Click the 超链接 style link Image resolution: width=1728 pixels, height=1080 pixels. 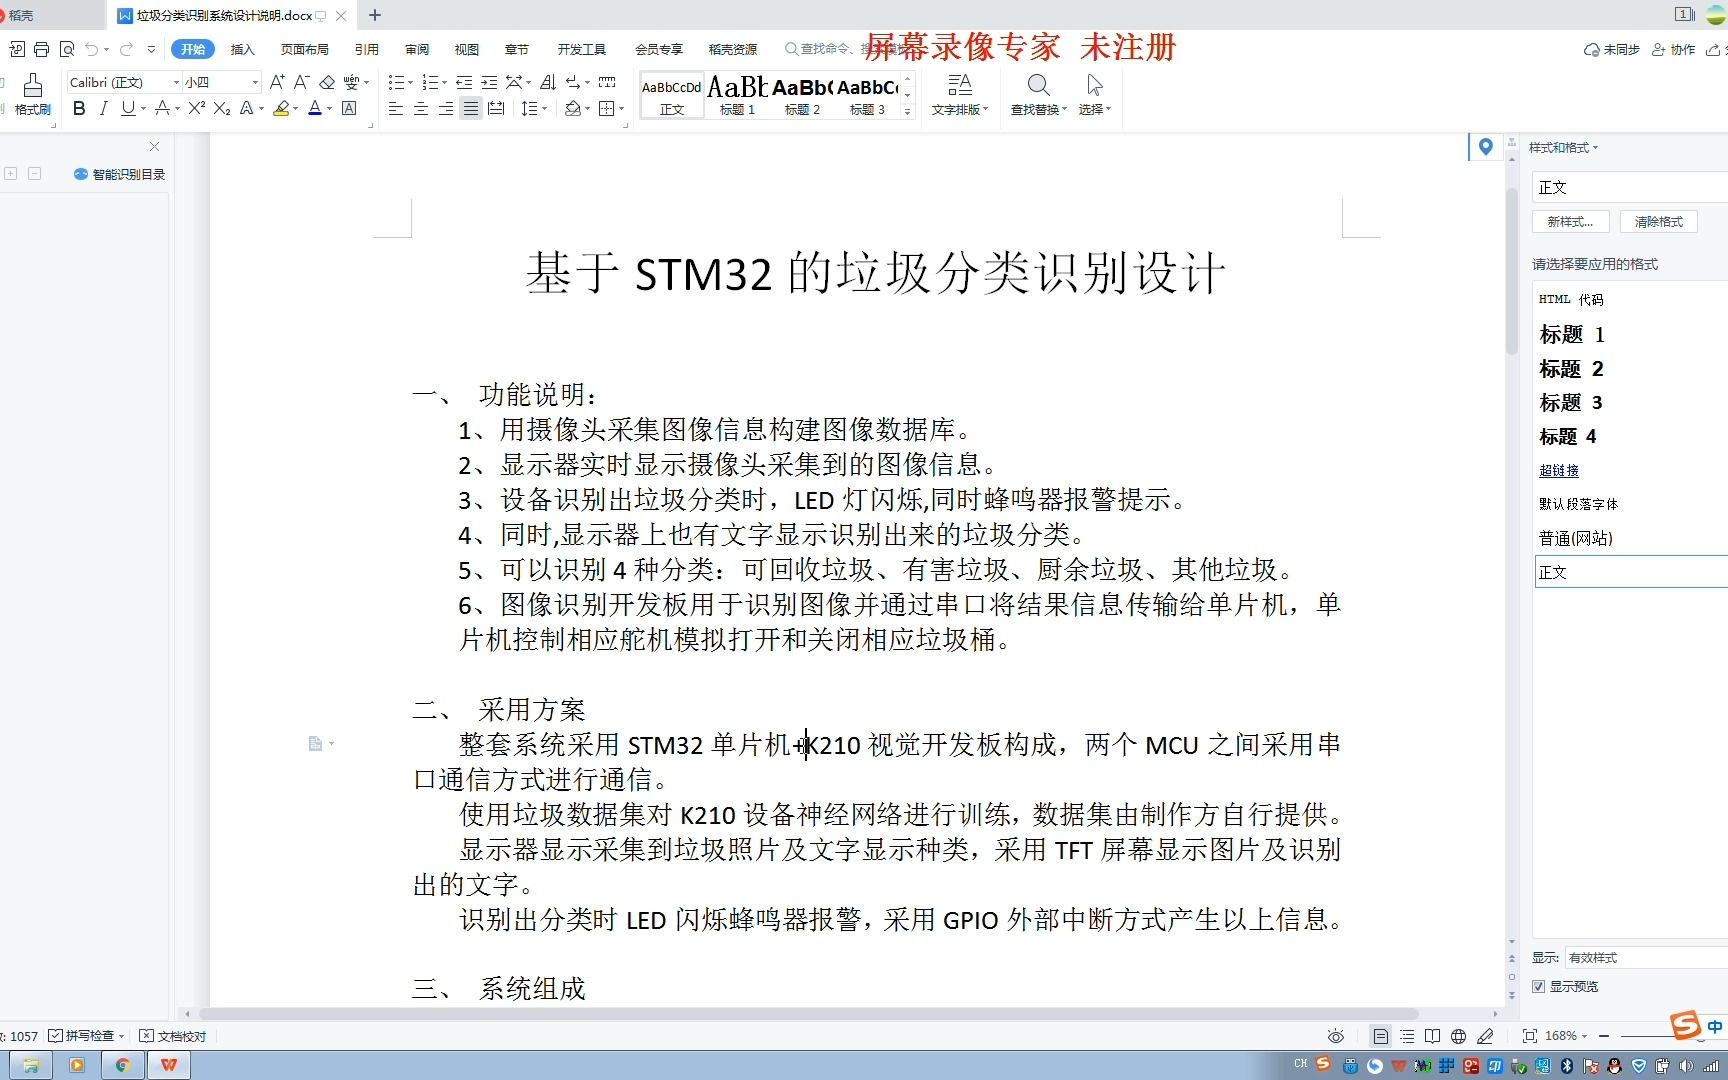1559,470
